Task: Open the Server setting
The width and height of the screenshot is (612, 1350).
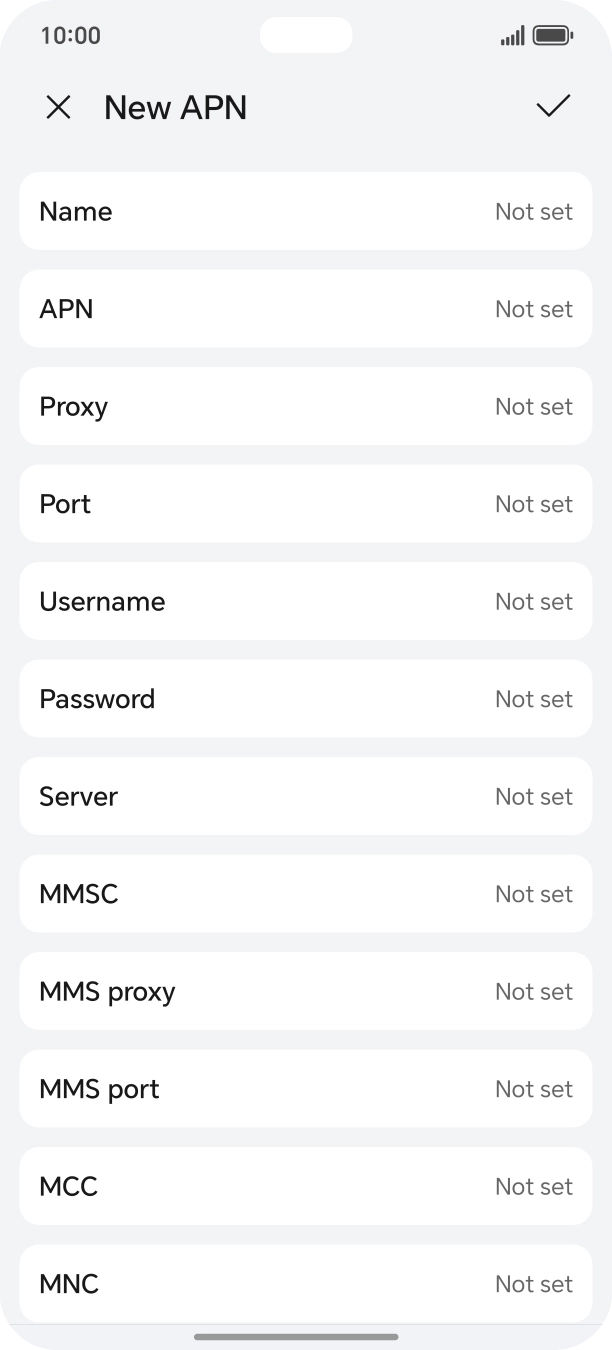Action: tap(306, 796)
